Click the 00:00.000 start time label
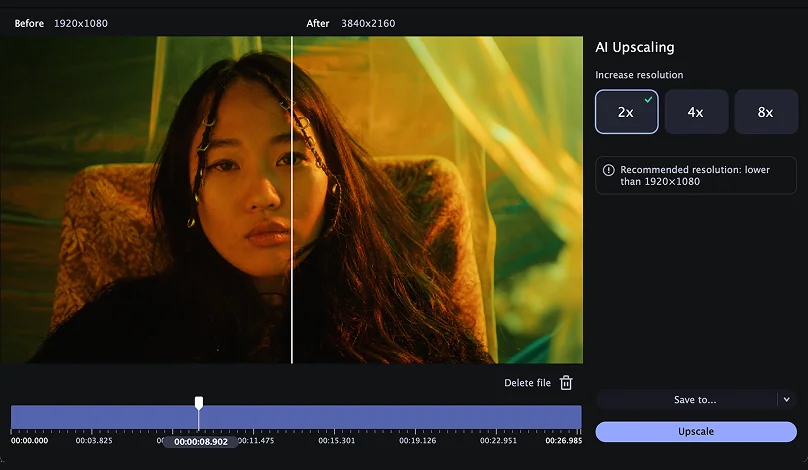Viewport: 808px width, 470px height. pos(29,441)
